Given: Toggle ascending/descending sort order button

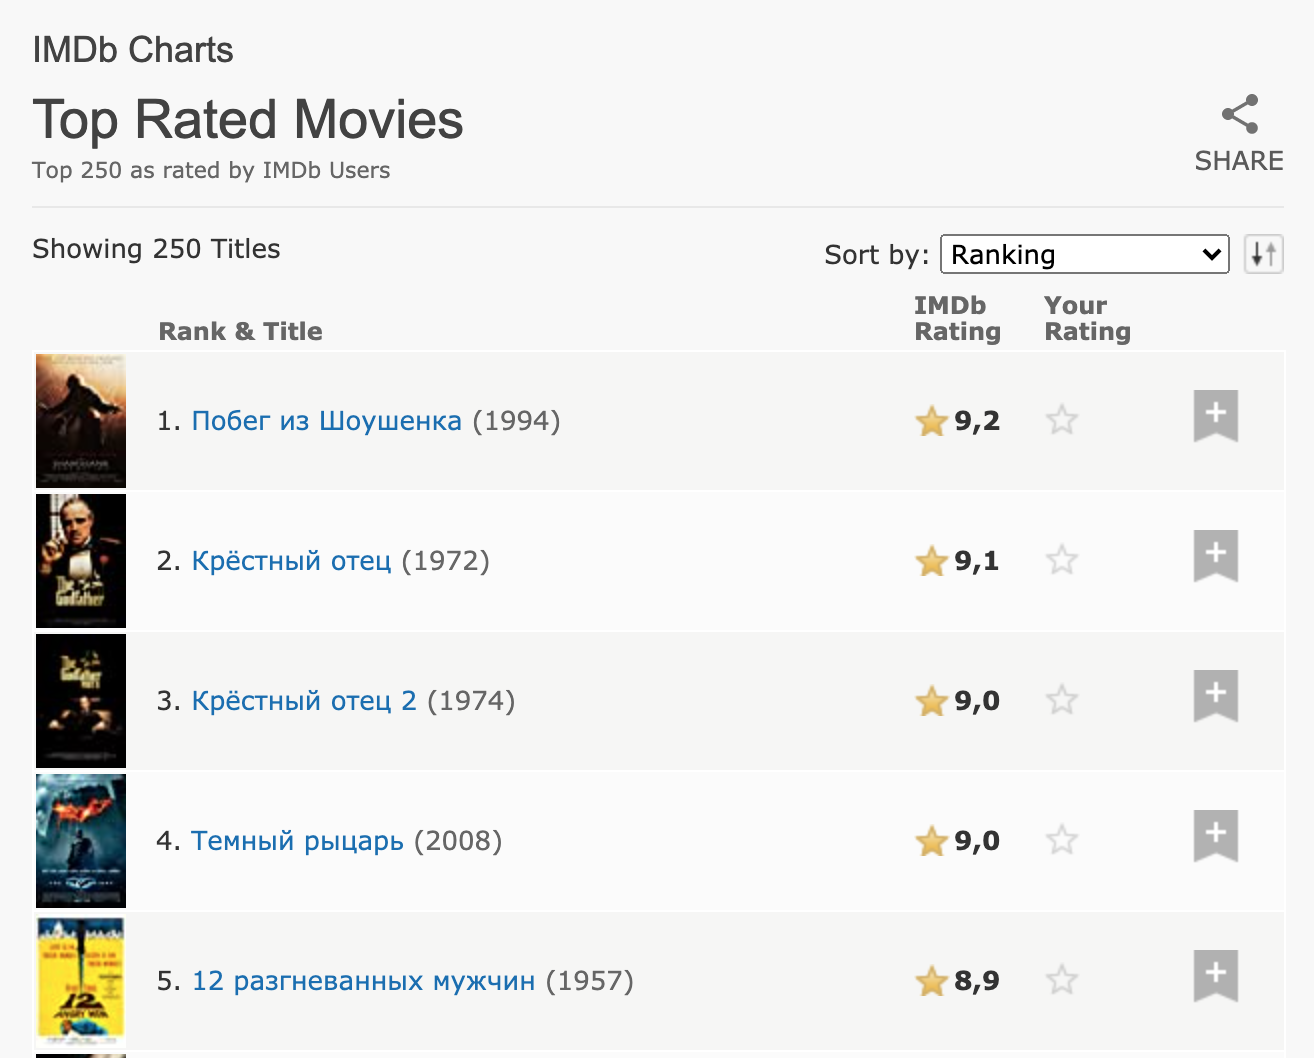Looking at the screenshot, I should [x=1264, y=254].
